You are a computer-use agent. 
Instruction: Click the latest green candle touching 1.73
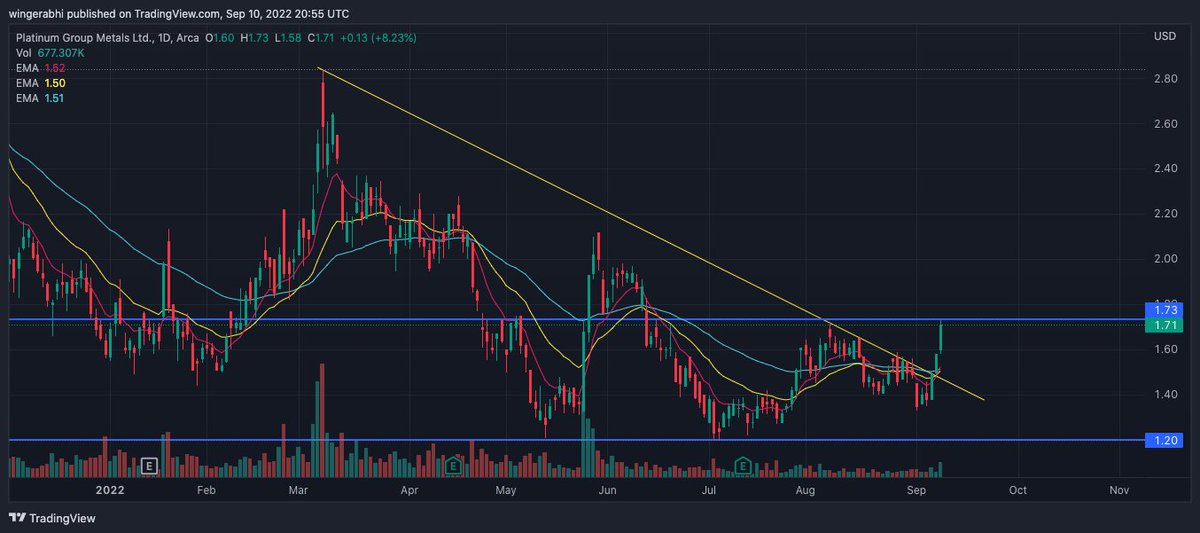pos(942,336)
